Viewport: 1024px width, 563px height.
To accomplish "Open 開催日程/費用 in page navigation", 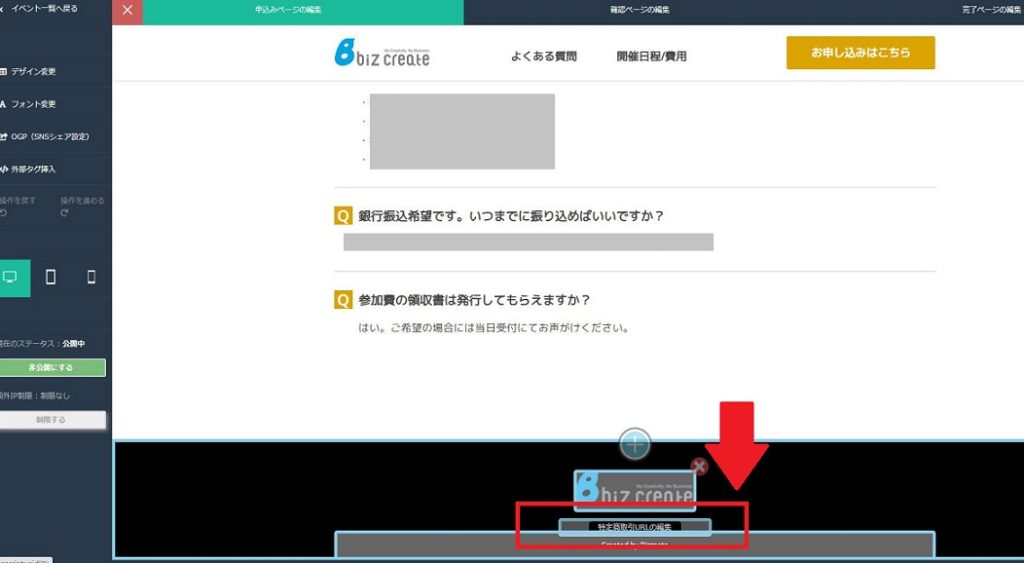I will click(x=651, y=56).
